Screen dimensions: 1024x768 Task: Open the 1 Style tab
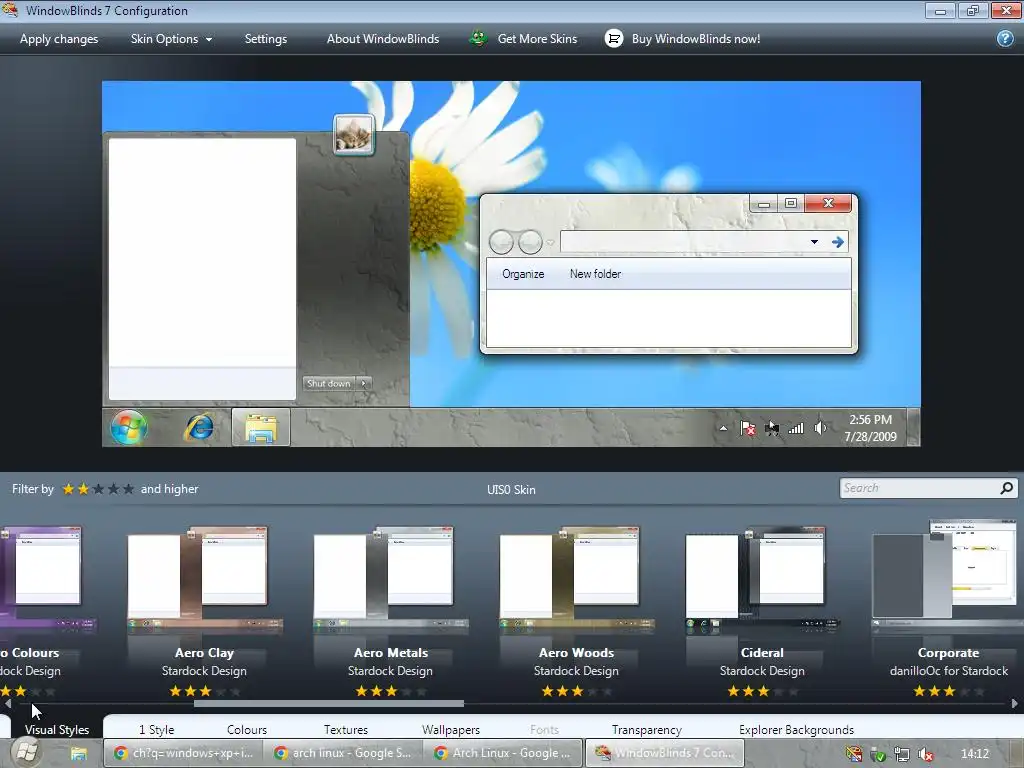(156, 729)
